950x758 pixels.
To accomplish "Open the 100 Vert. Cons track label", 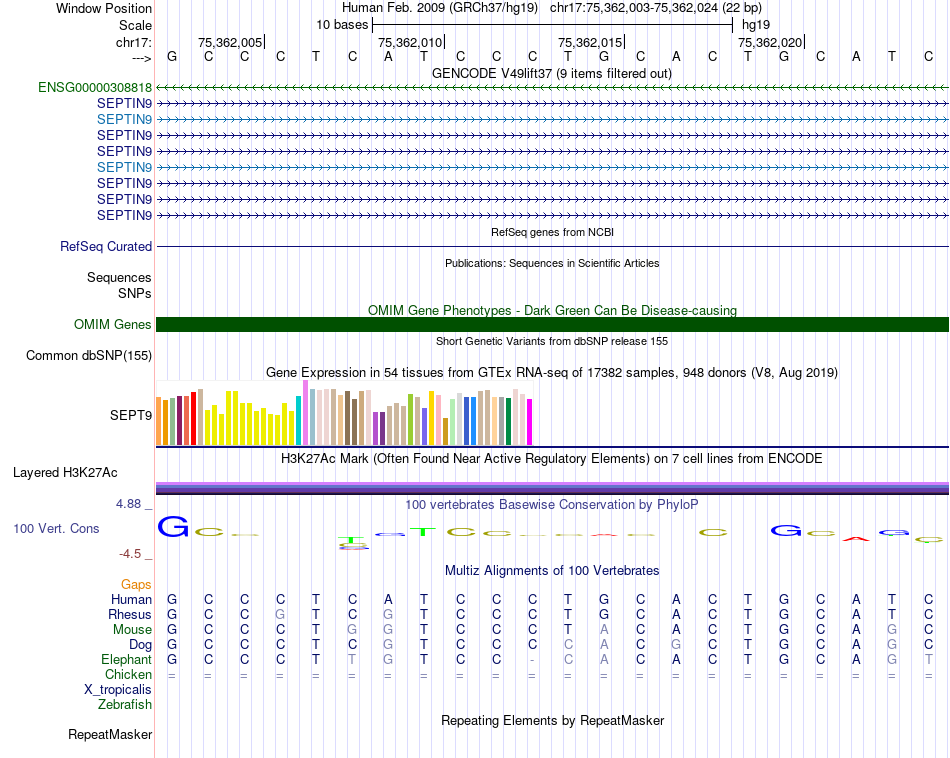I will point(56,528).
